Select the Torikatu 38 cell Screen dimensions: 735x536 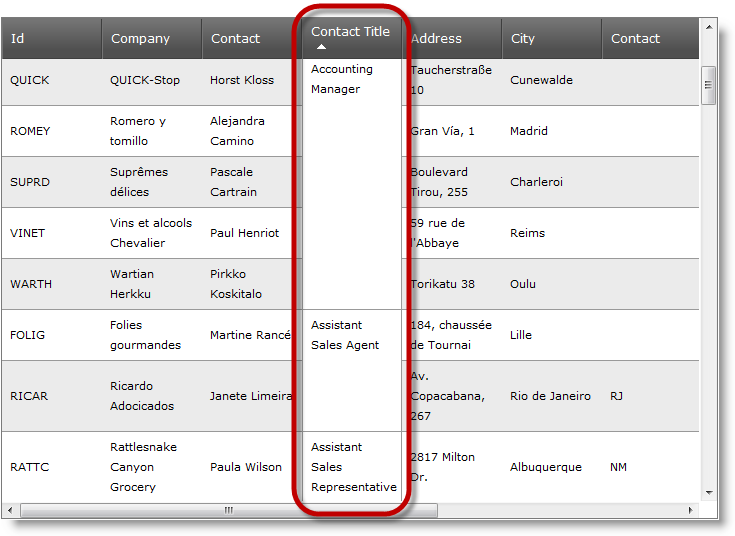point(452,284)
